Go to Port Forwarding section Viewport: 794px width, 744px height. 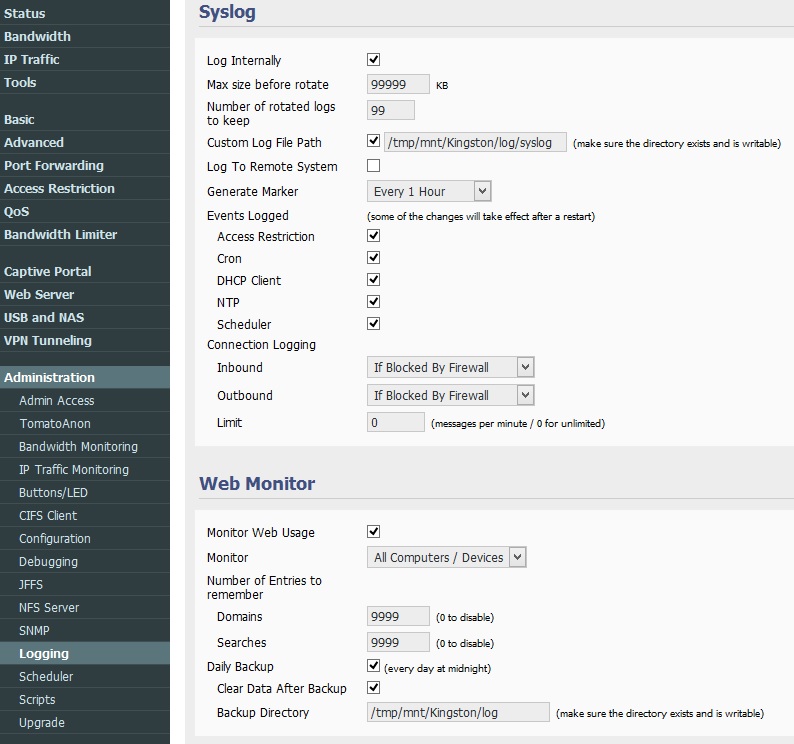85,166
